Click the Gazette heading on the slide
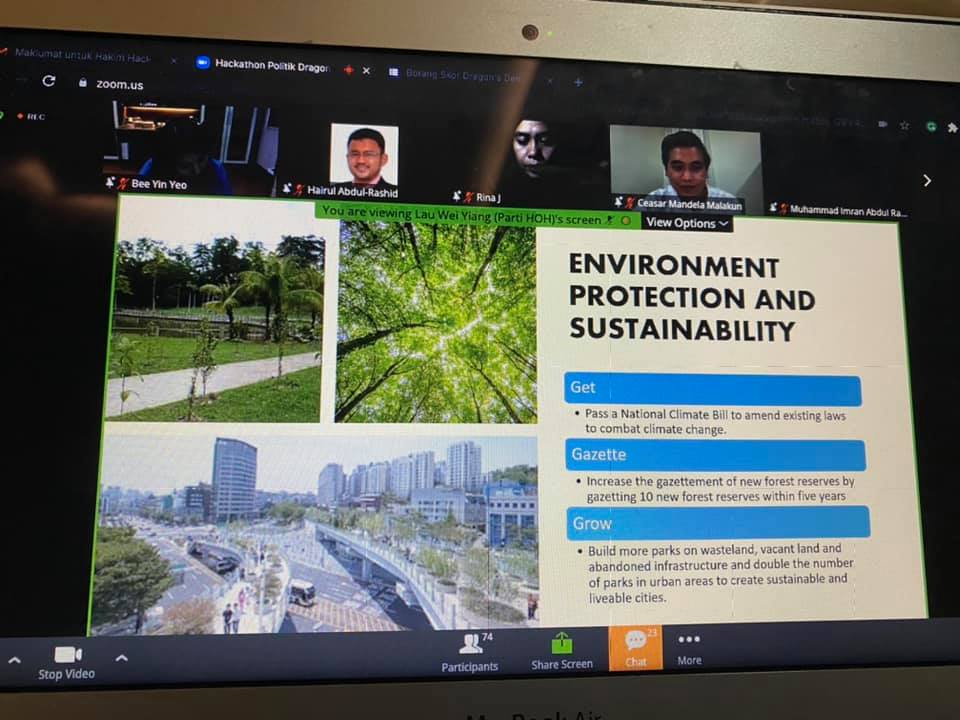Screen dimensions: 960x720 [x=715, y=455]
